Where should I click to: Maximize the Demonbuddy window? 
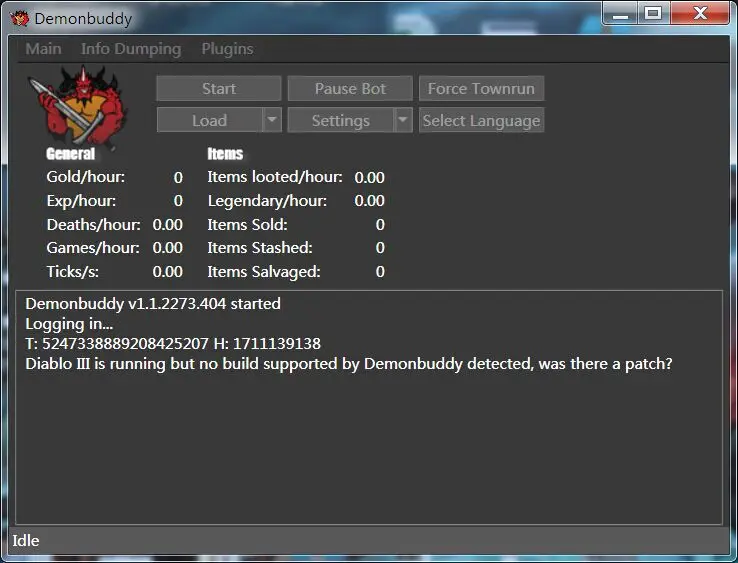653,14
